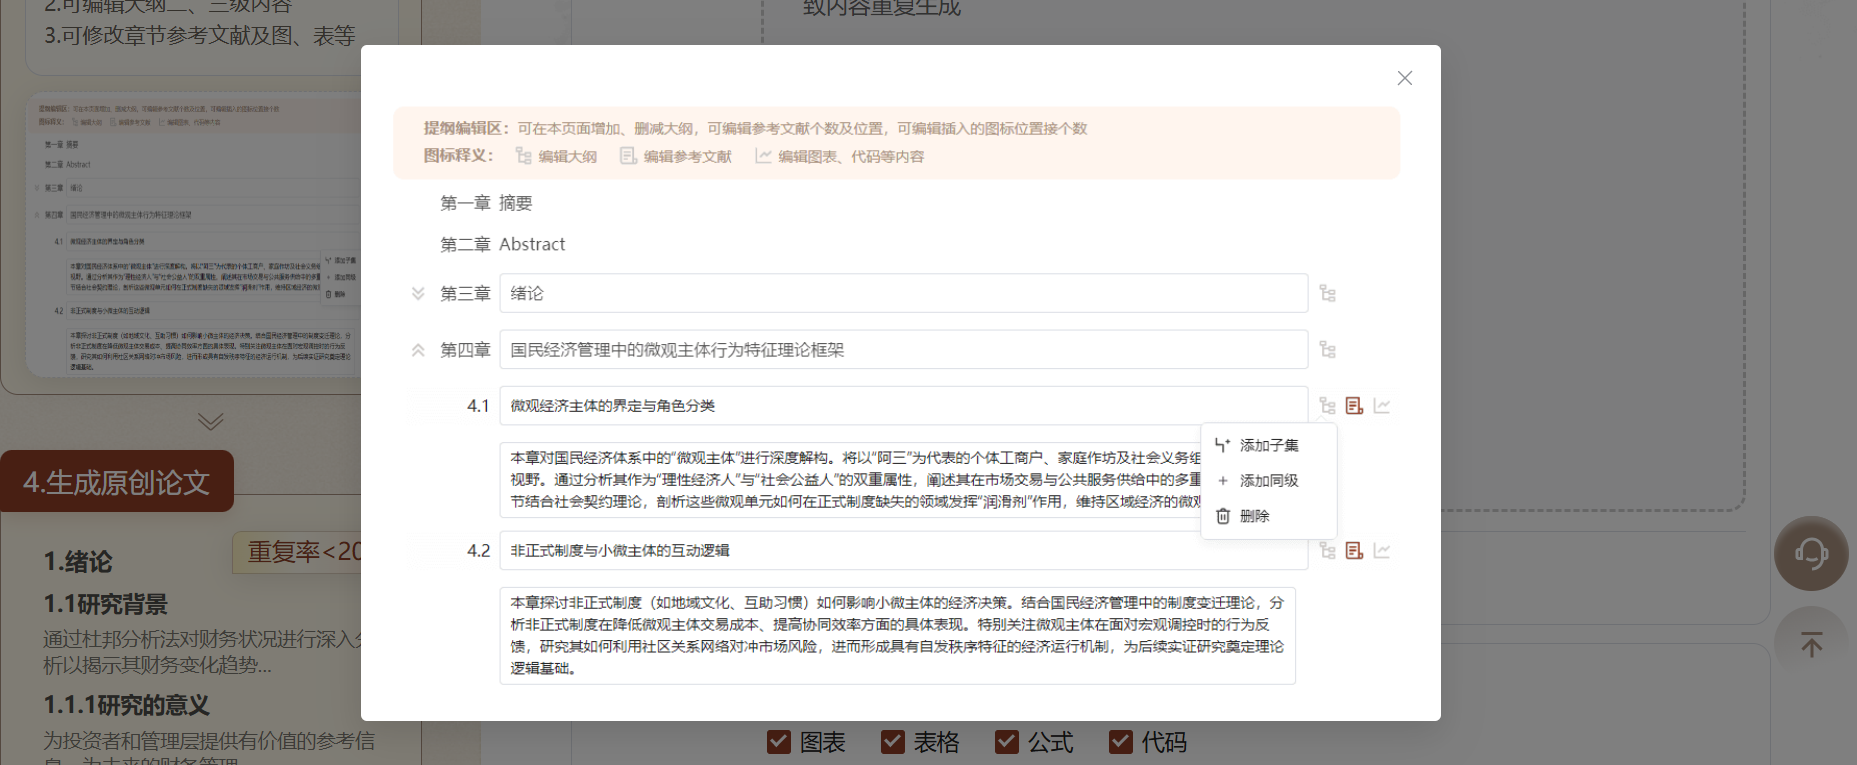Toggle the 代码 checkbox

pyautogui.click(x=1120, y=741)
